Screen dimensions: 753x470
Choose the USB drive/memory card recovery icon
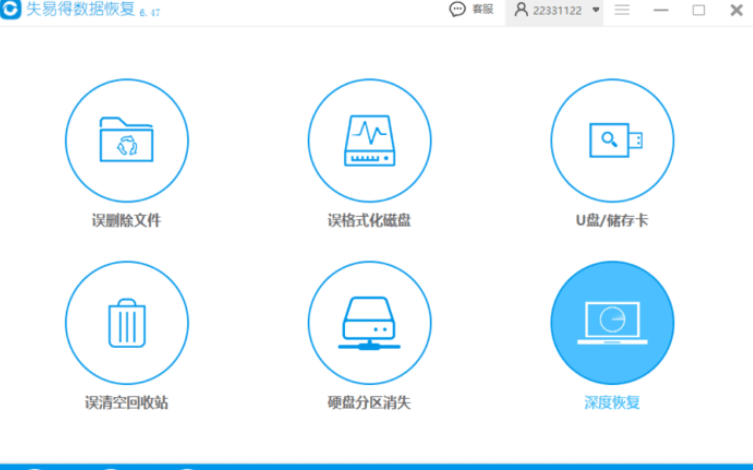(x=612, y=141)
